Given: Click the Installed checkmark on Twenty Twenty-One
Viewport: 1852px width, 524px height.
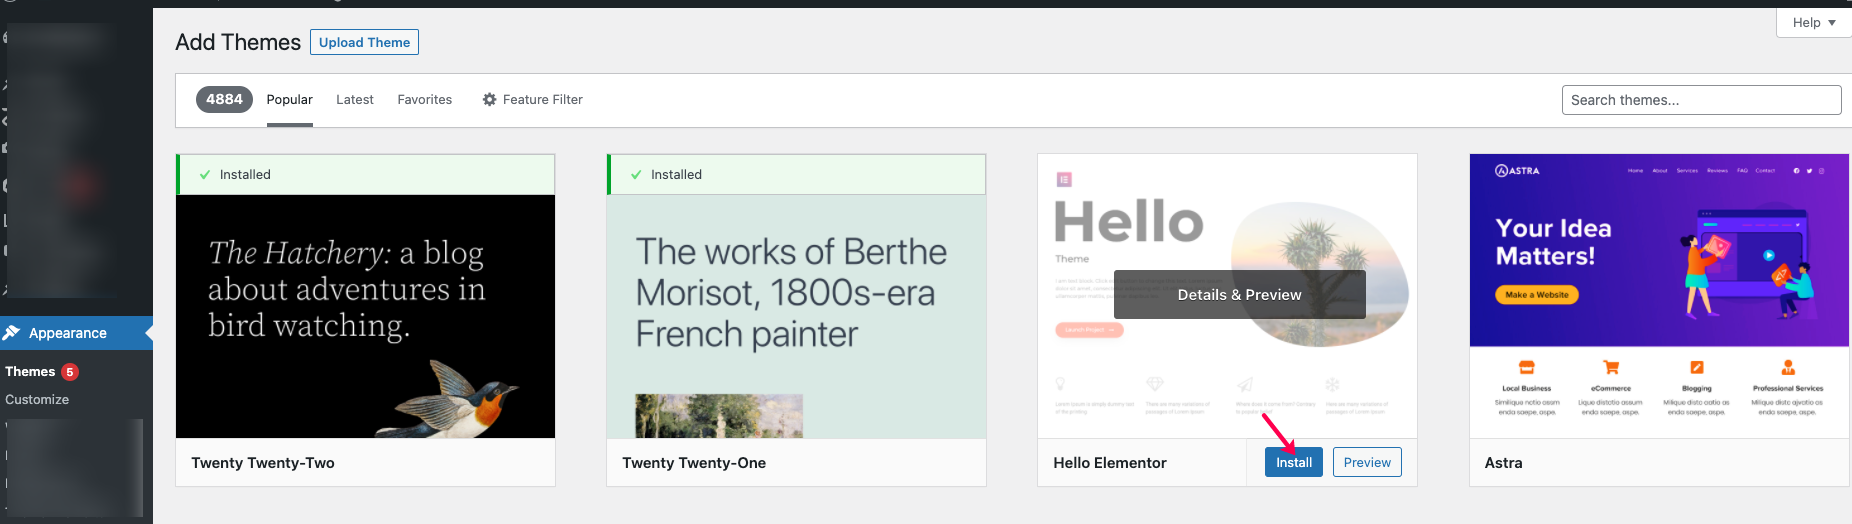Looking at the screenshot, I should [636, 174].
